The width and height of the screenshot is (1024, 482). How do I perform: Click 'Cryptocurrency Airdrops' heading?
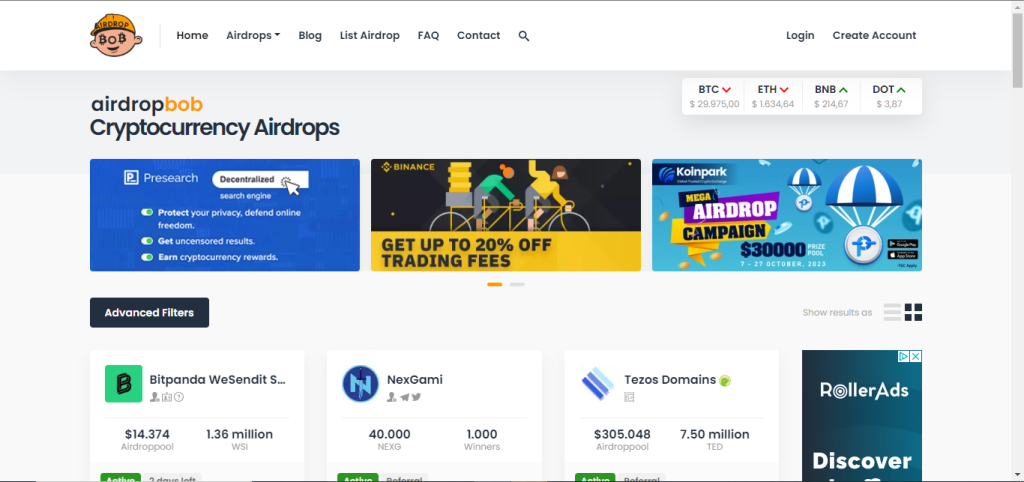[215, 127]
